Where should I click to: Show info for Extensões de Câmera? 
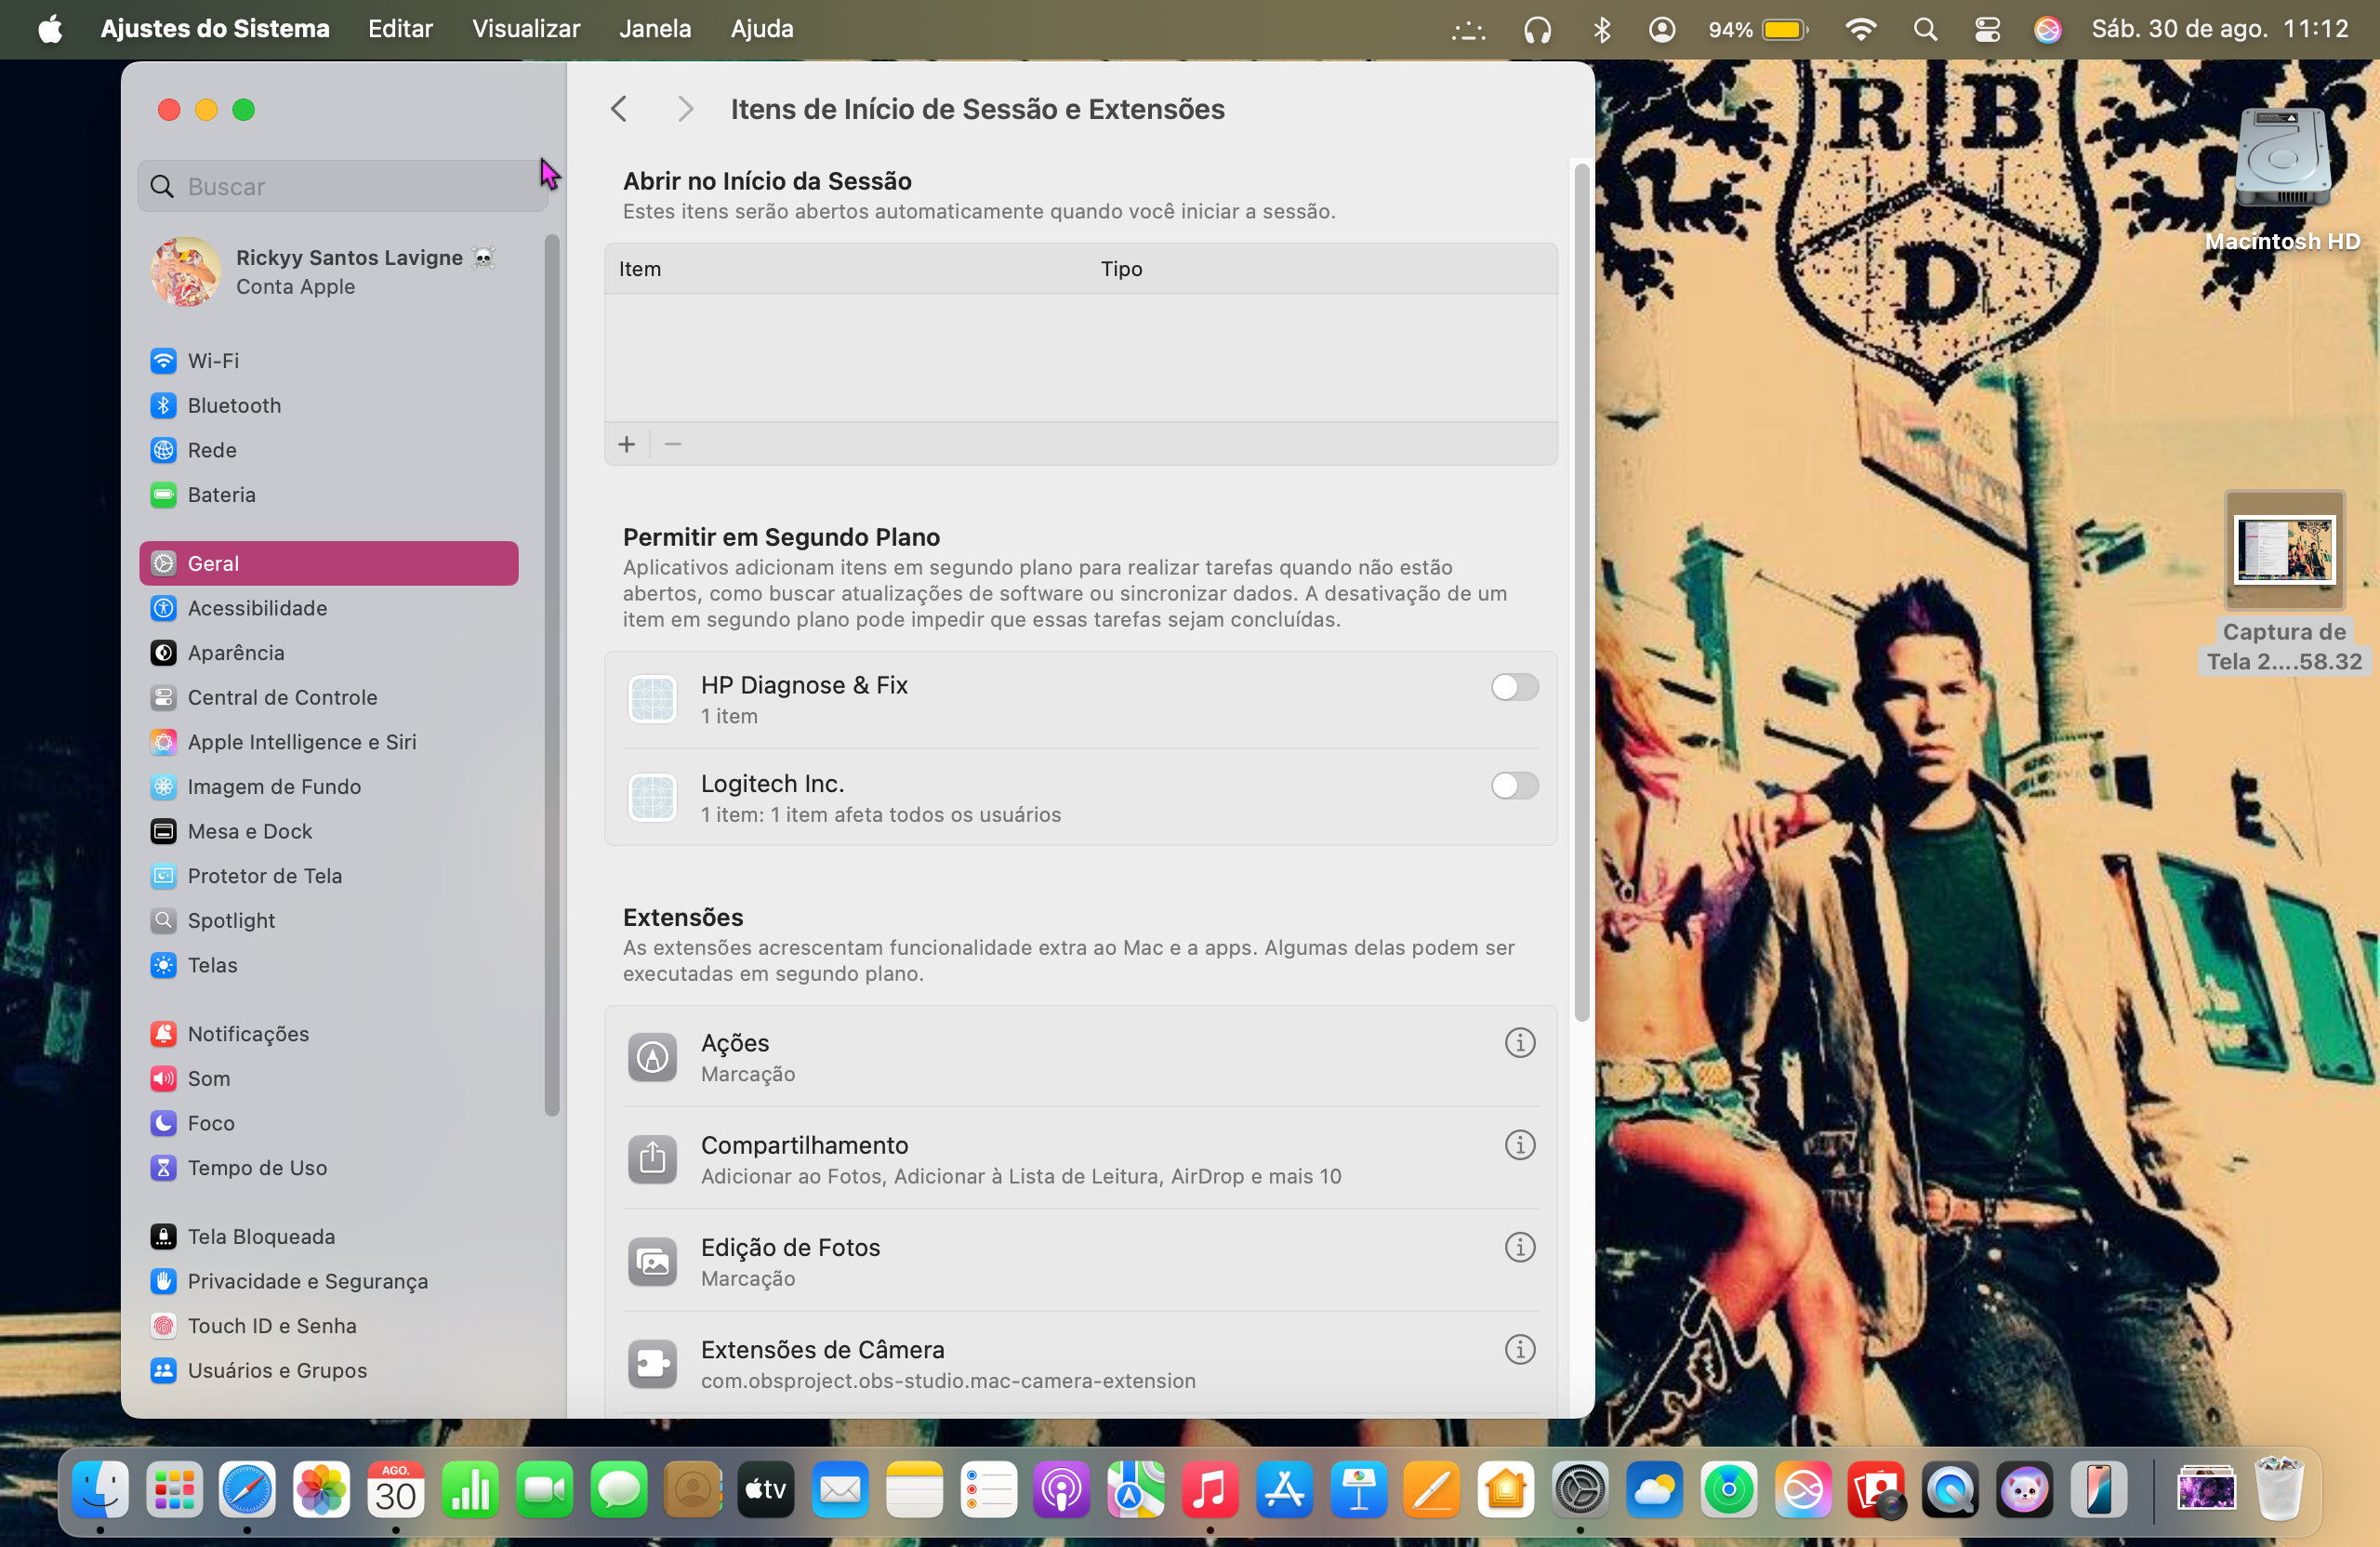(x=1519, y=1350)
